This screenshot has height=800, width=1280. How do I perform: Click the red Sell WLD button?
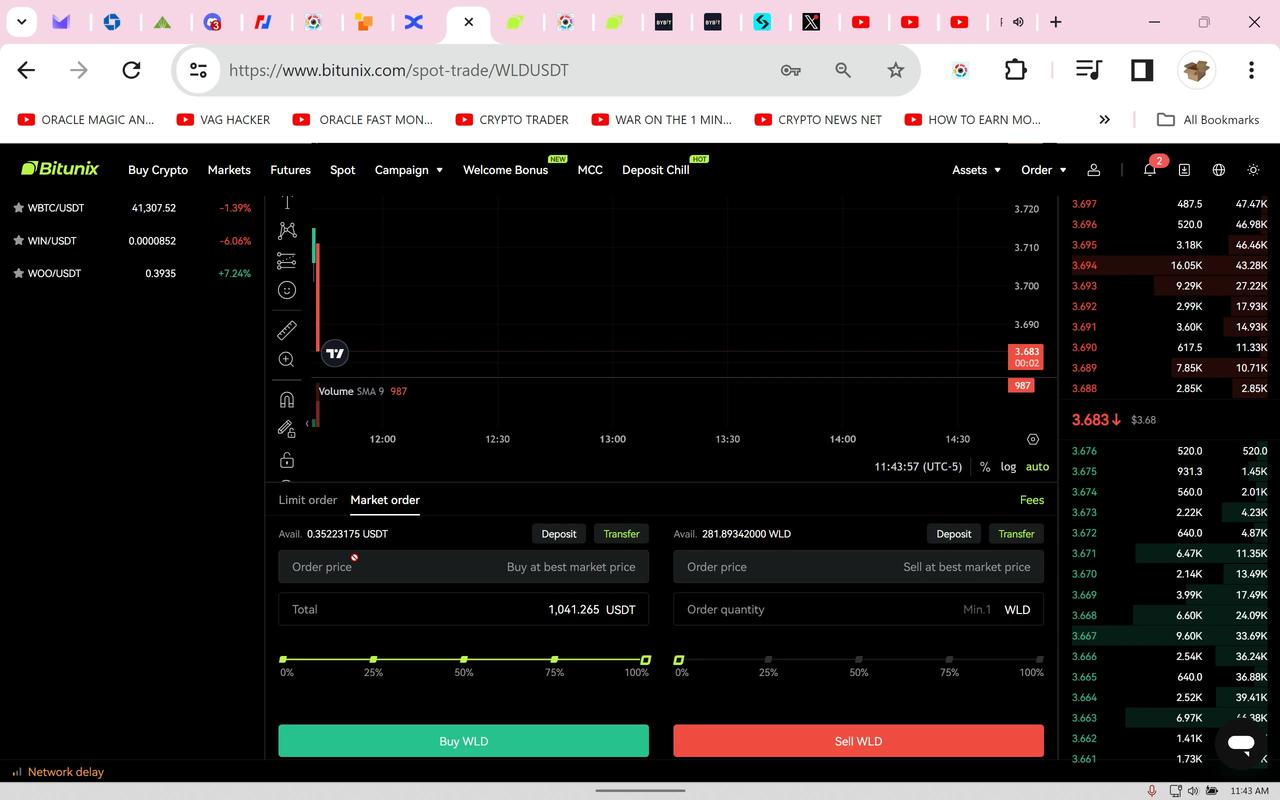858,741
